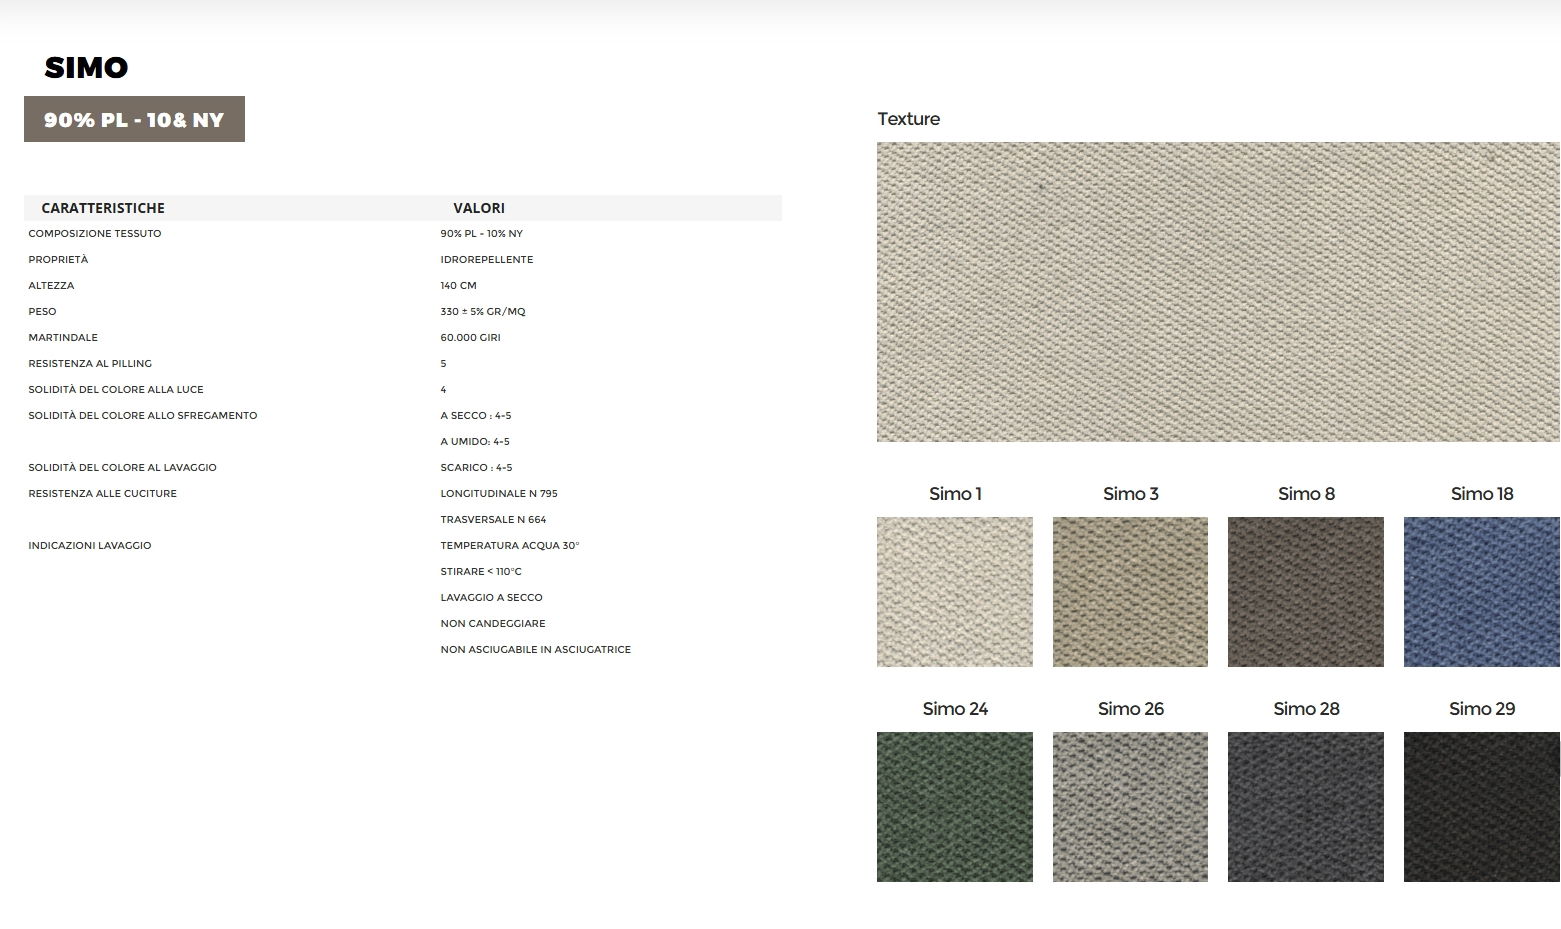Click the INDICAZIONI LAVAGGIO label
1561x929 pixels.
point(90,545)
